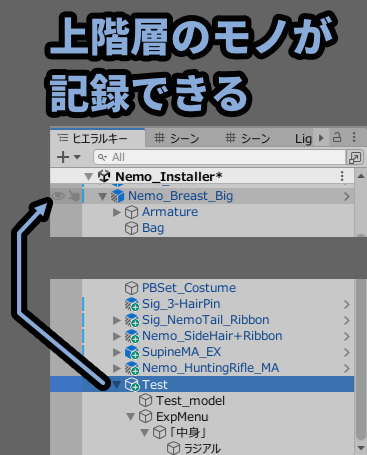
Task: Select the Test row label
Action: (155, 385)
